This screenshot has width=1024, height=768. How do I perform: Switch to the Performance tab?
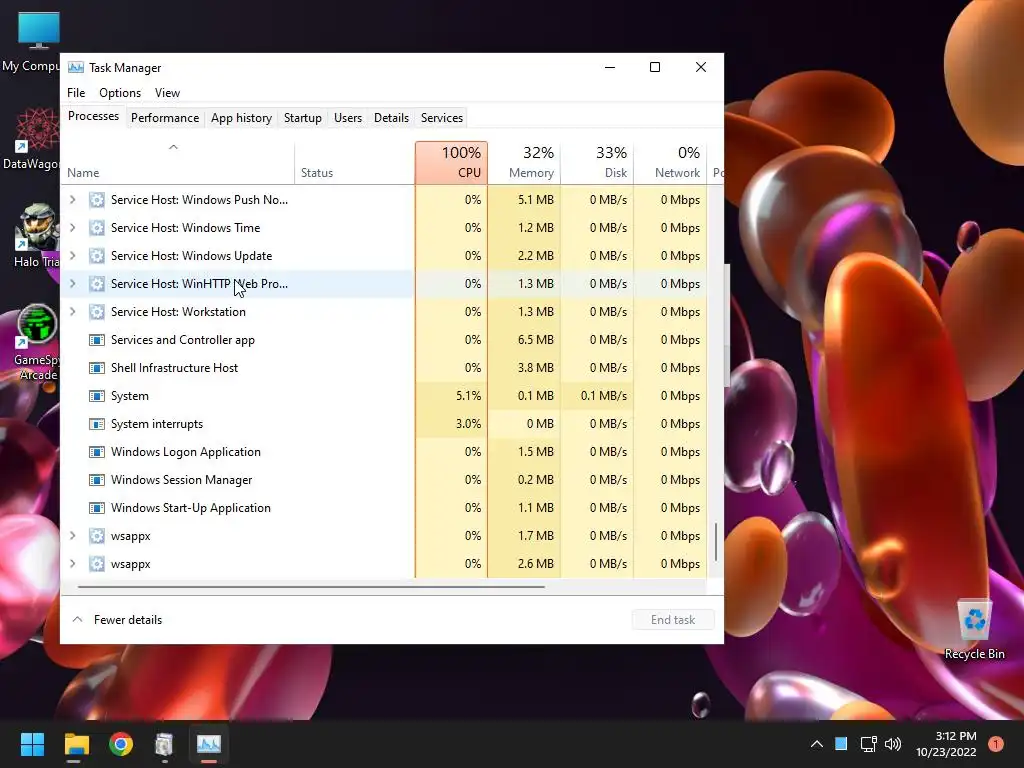coord(165,118)
